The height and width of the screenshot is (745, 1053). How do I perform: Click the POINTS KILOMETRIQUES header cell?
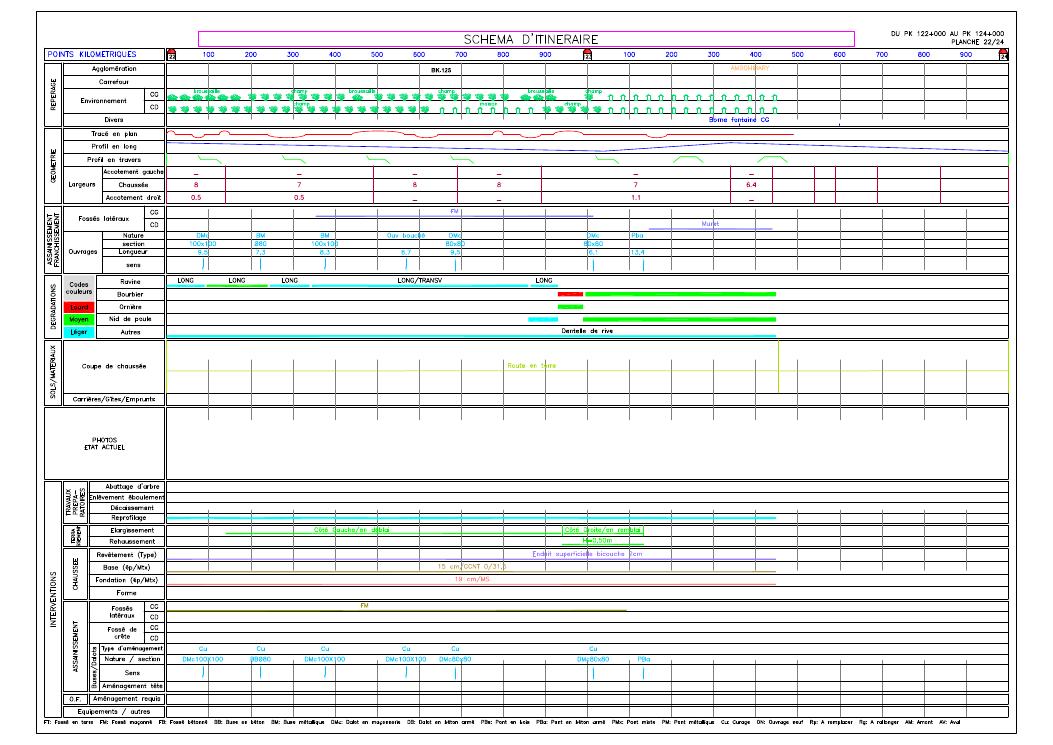point(103,54)
